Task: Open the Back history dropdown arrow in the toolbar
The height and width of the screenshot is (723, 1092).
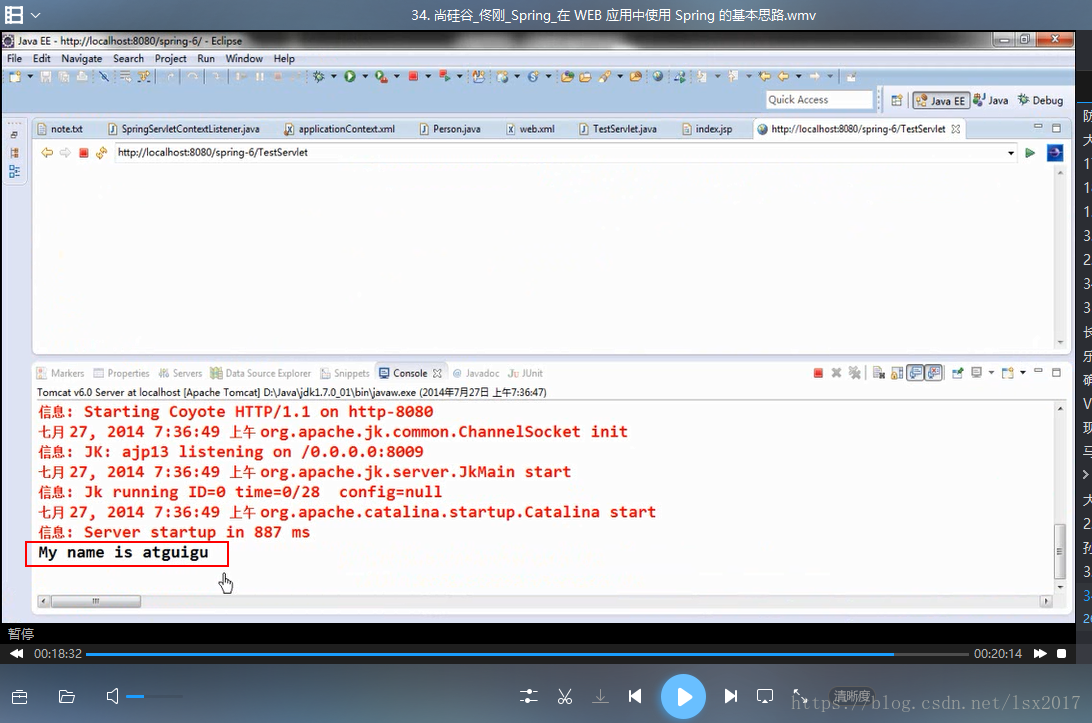Action: pos(798,77)
